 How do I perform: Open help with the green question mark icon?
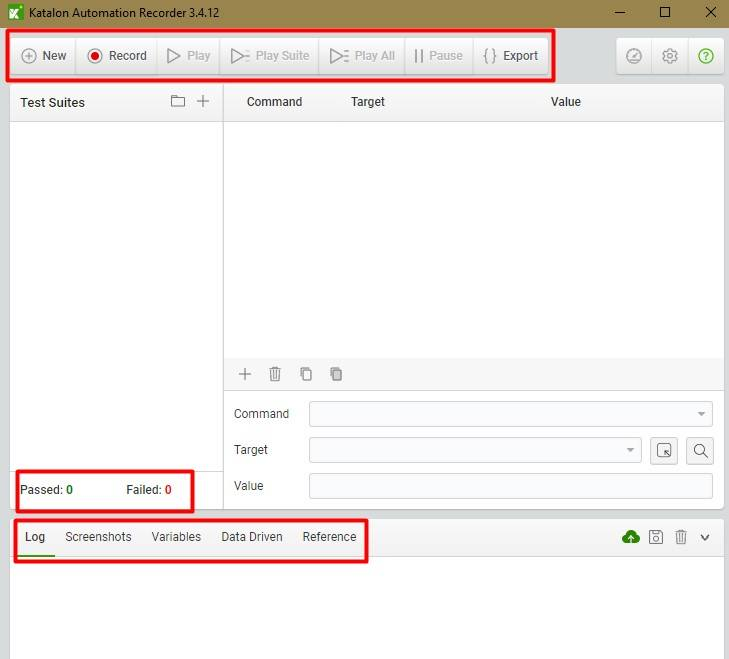pos(706,56)
